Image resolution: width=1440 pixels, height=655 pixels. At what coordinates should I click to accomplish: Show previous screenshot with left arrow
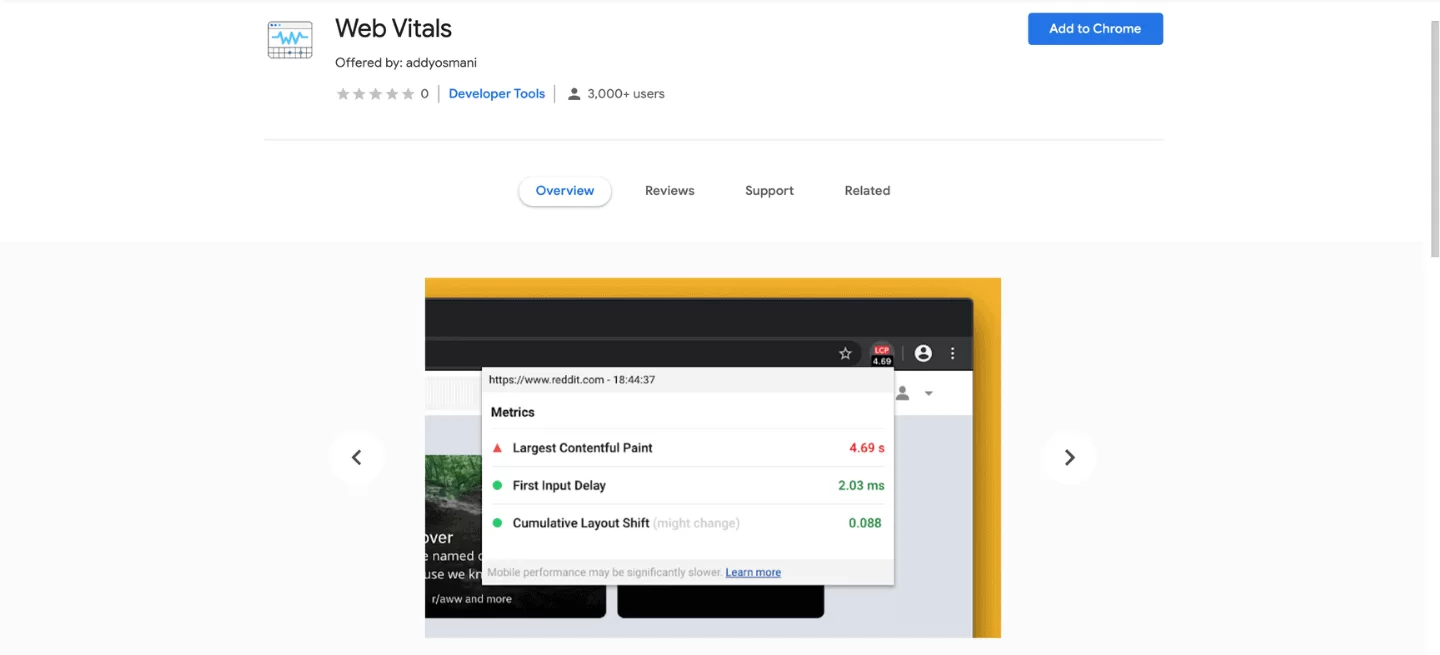356,458
